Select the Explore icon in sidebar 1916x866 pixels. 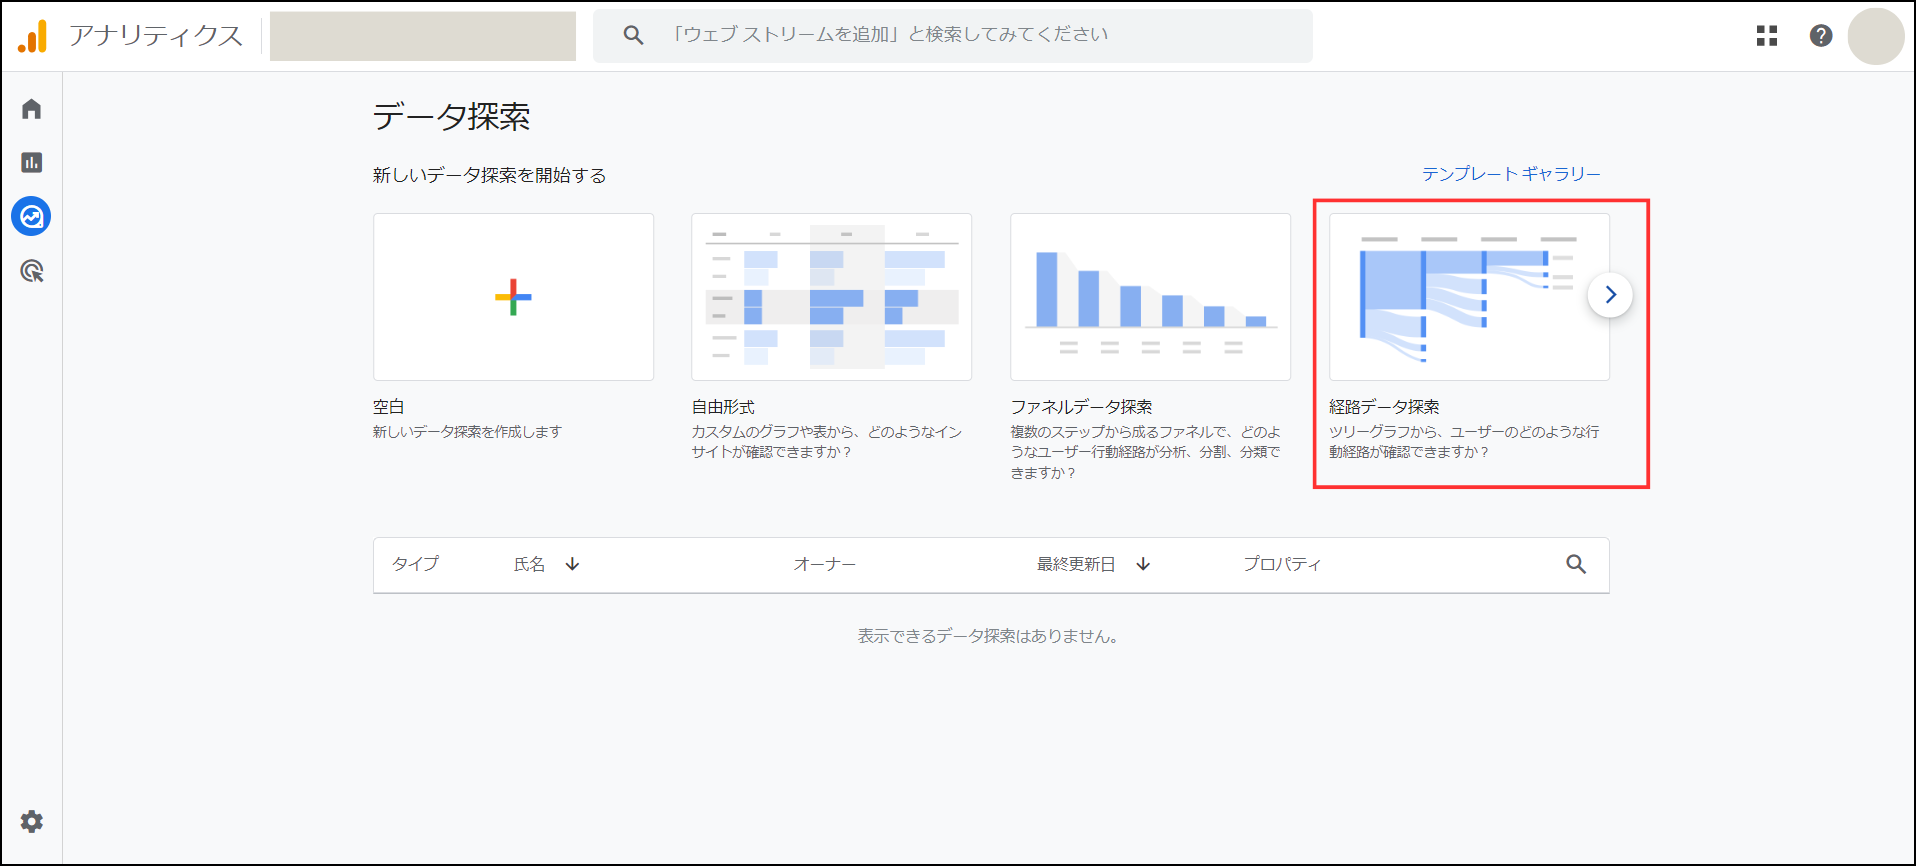[31, 216]
